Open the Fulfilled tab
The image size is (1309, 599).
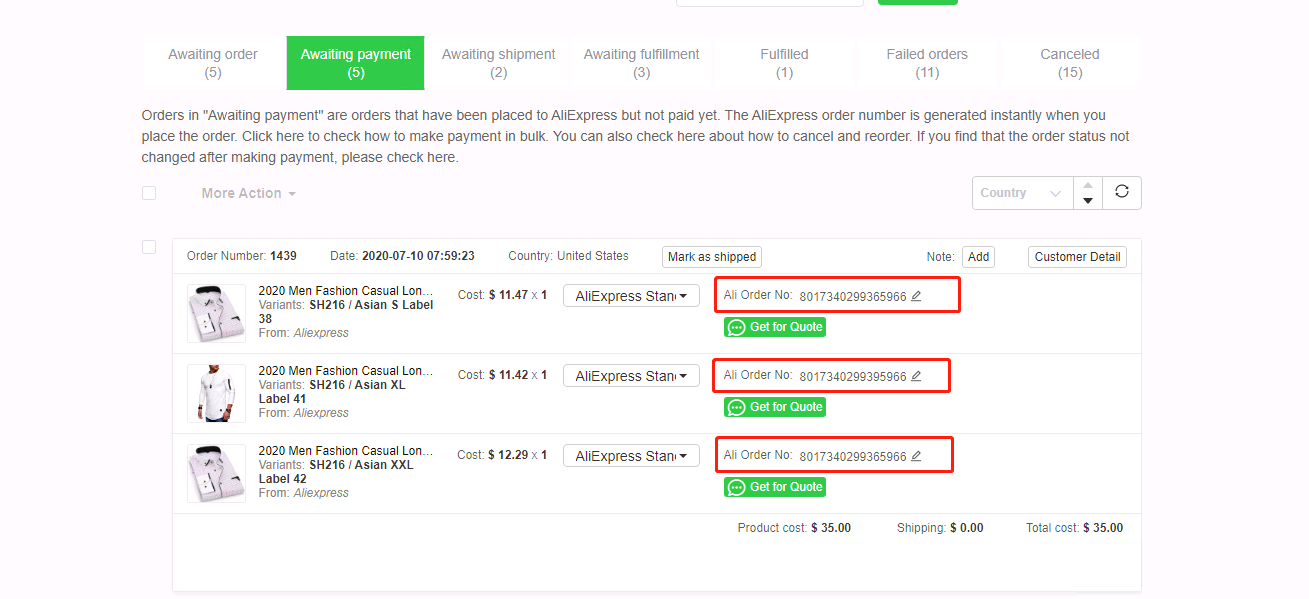(x=784, y=63)
